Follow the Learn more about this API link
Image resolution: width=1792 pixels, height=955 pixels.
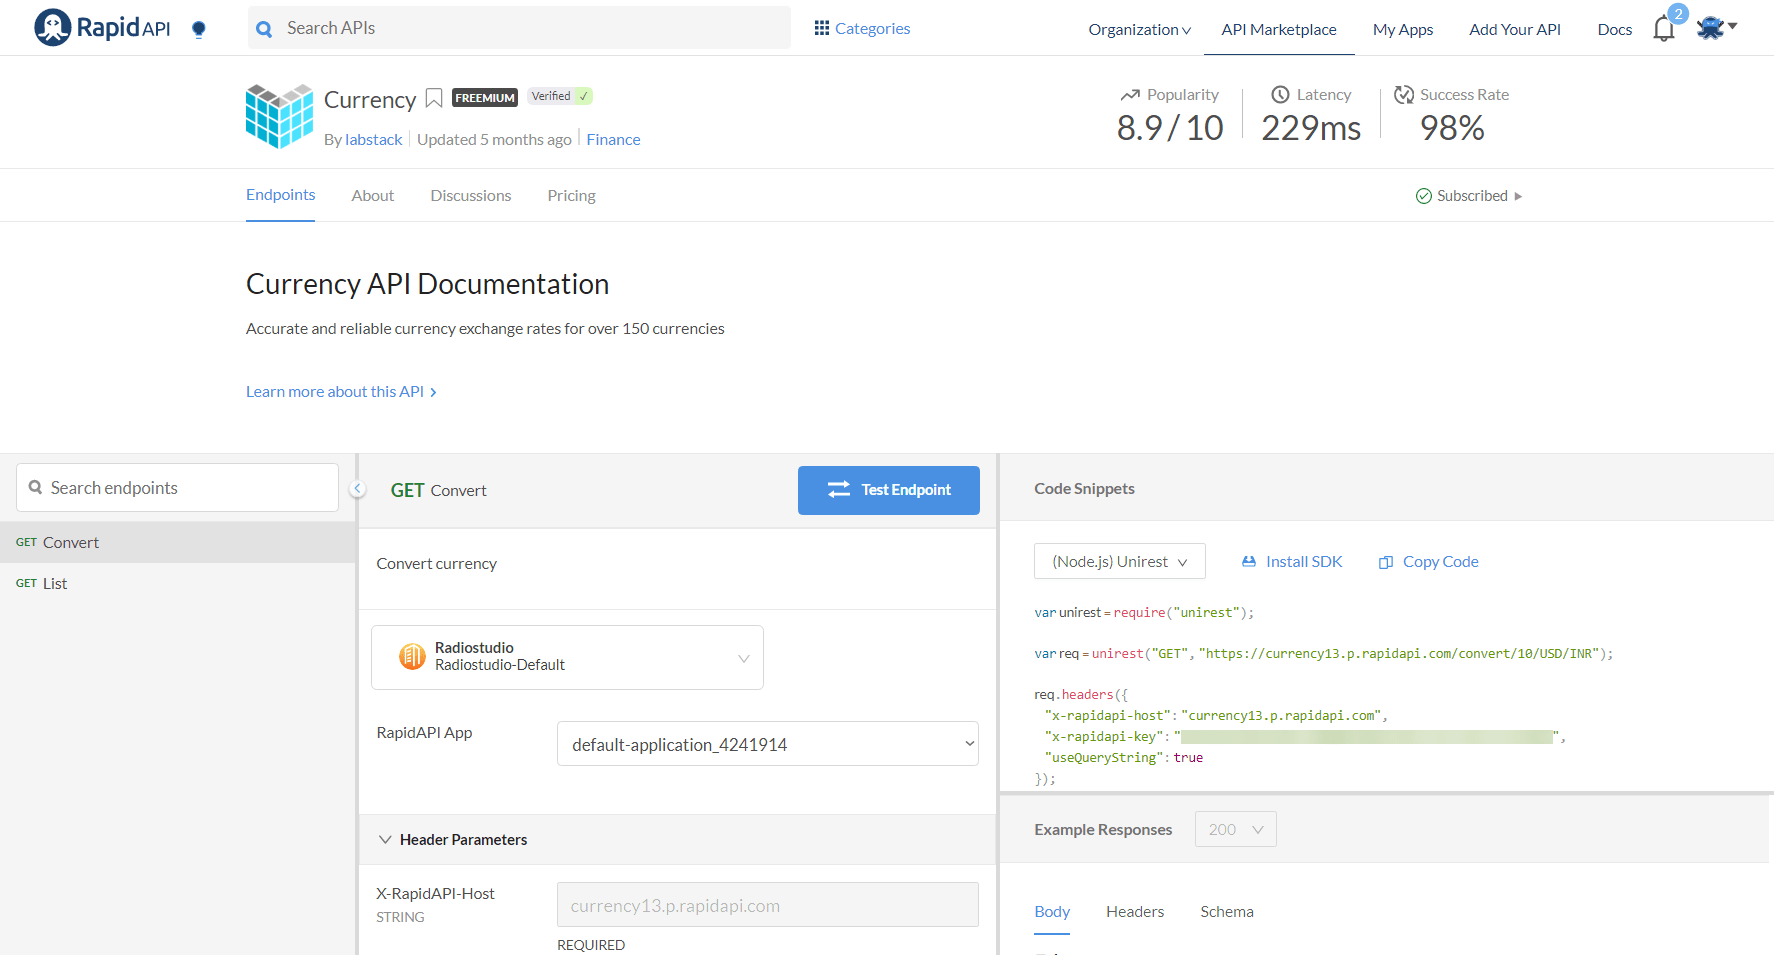click(341, 392)
